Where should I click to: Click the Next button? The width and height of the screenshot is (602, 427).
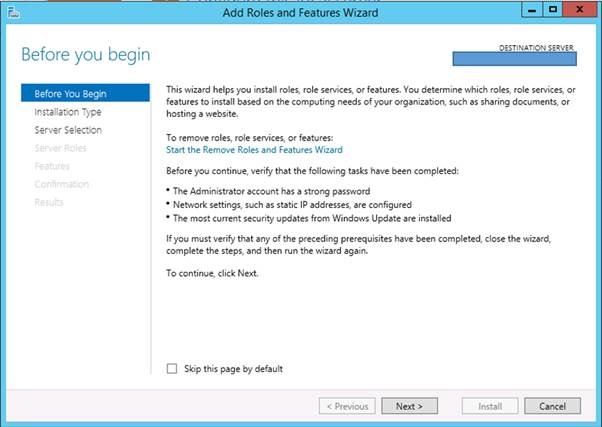[409, 406]
